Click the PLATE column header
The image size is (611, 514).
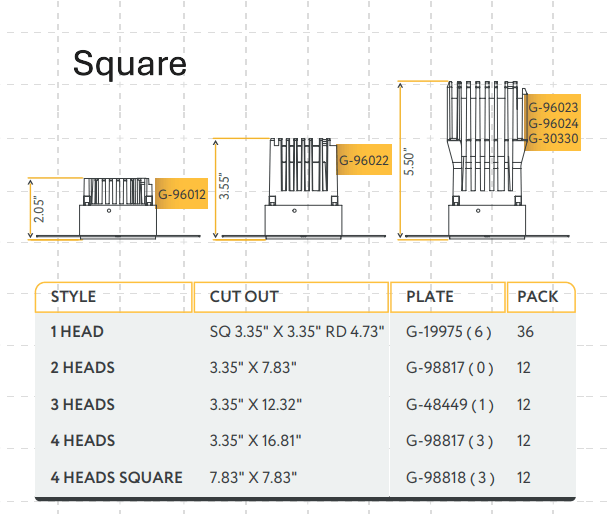pos(430,297)
